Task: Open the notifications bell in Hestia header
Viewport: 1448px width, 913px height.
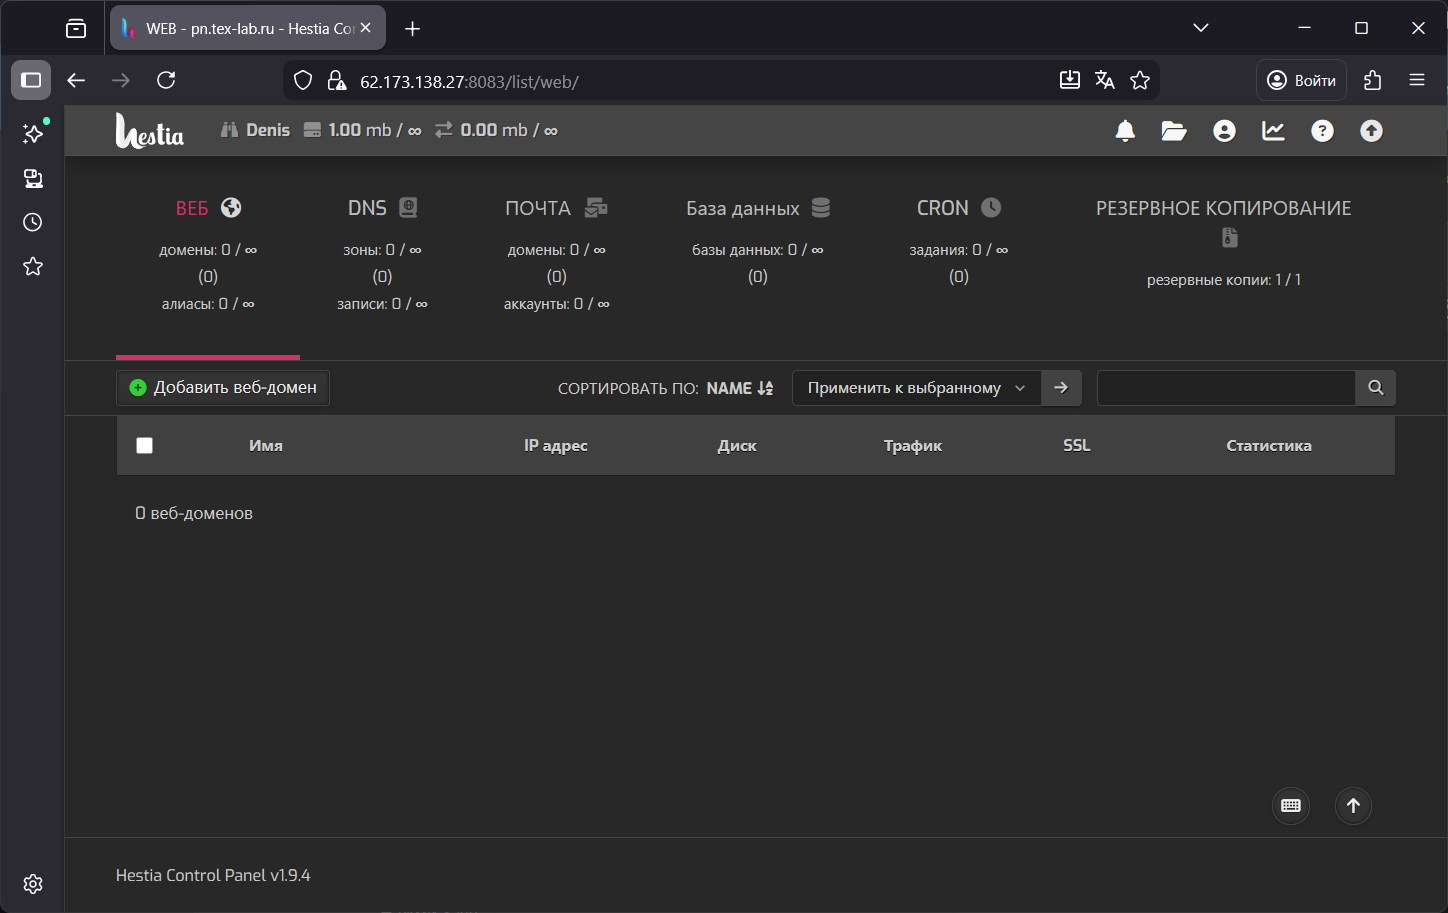Action: coord(1125,131)
